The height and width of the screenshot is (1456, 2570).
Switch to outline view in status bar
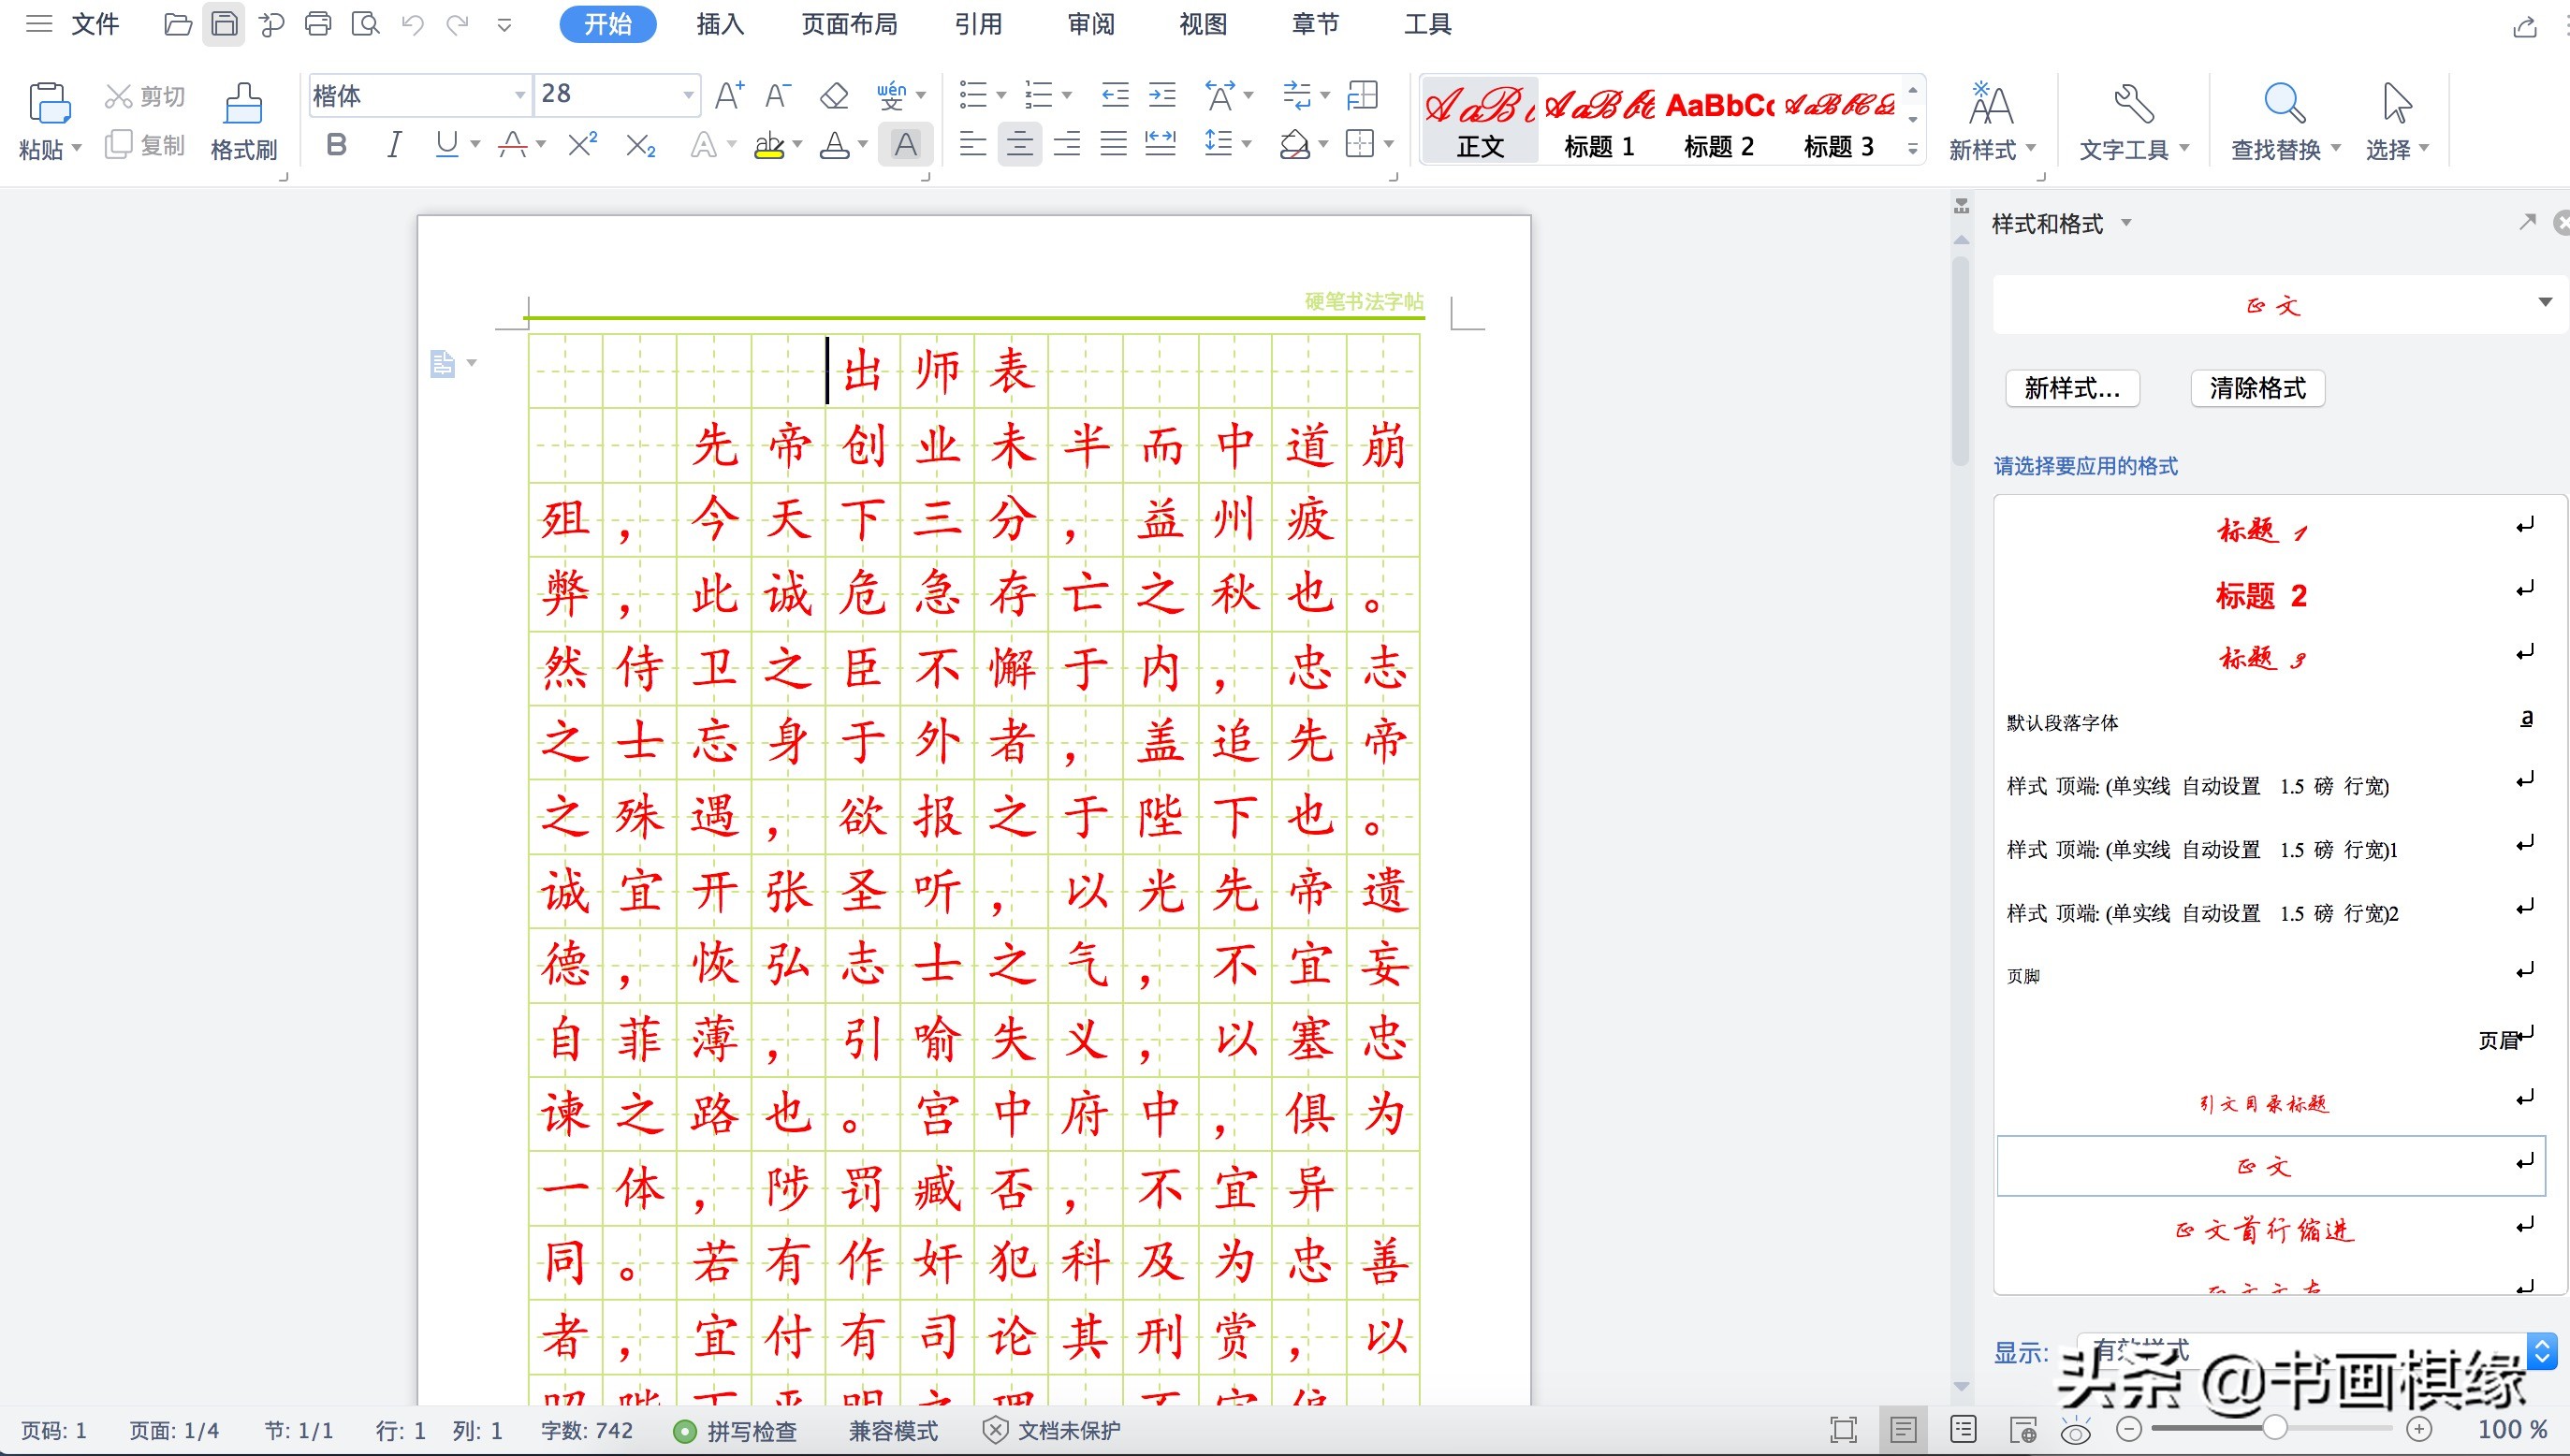click(x=1962, y=1430)
